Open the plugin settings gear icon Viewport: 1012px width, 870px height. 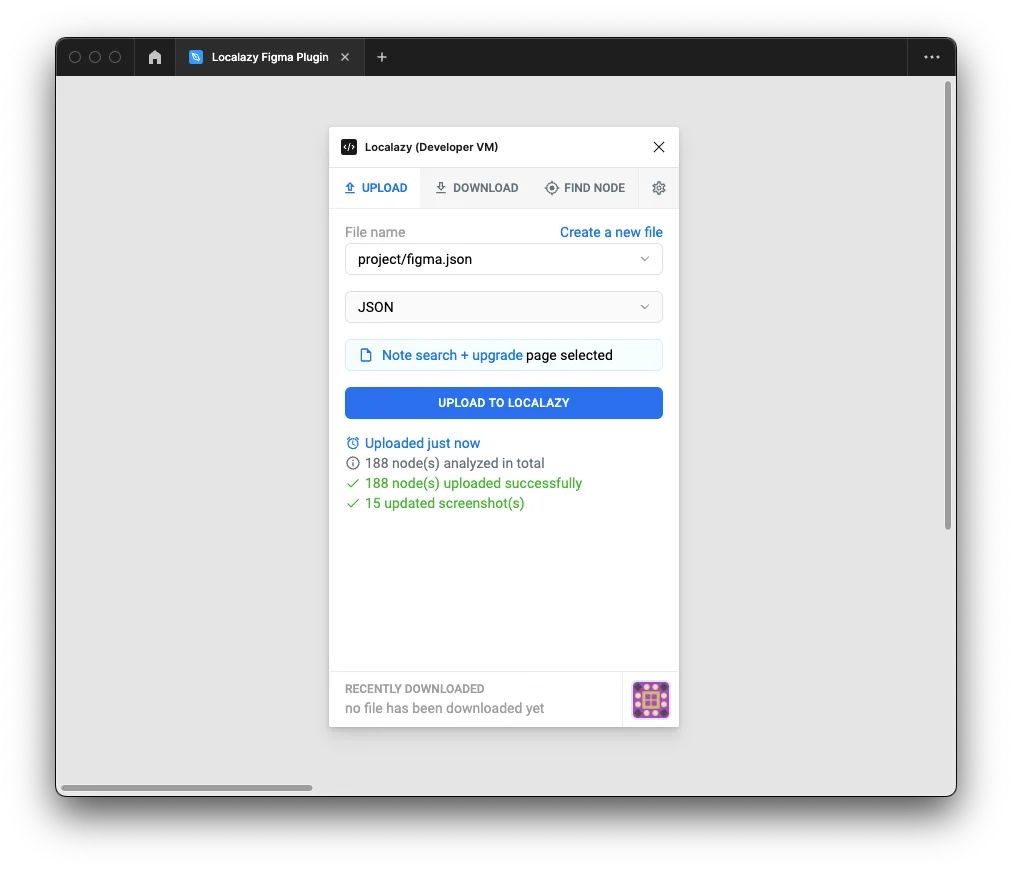point(658,188)
